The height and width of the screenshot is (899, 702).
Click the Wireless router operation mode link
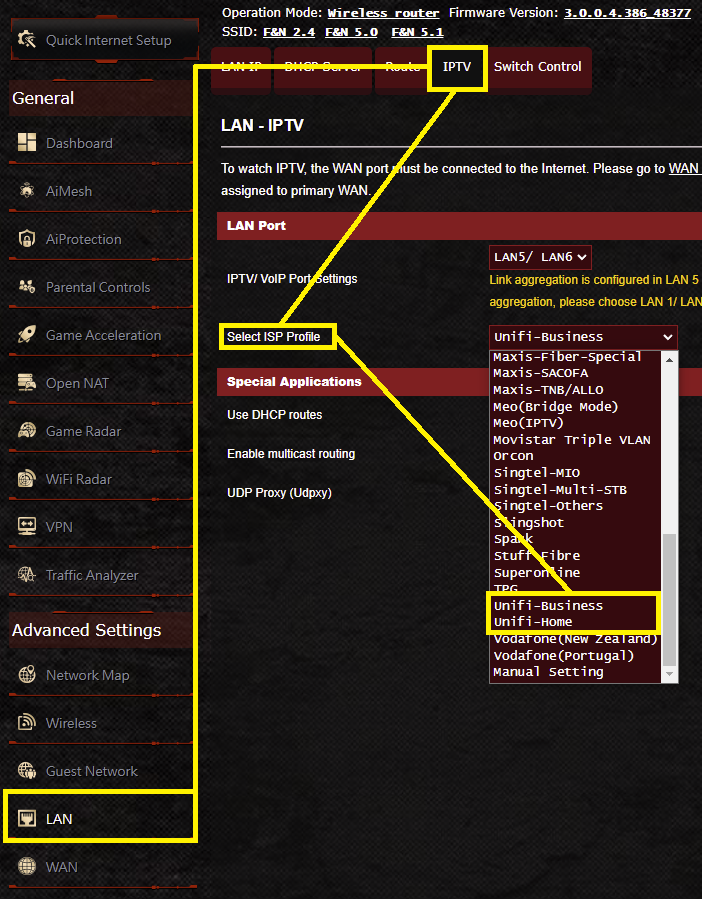coord(383,13)
